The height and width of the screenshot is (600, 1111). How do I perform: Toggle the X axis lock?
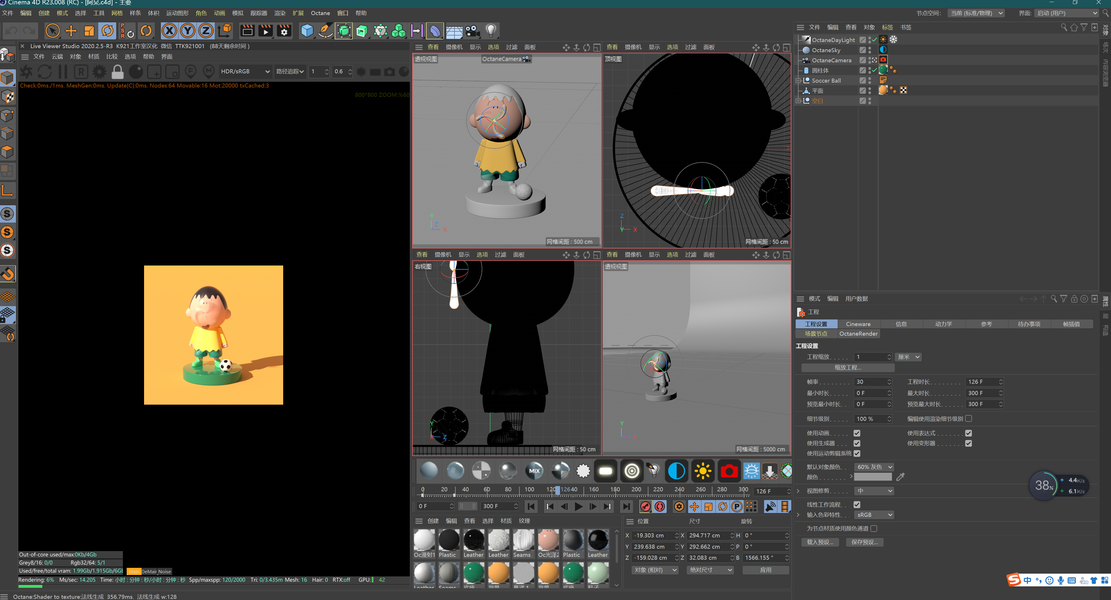pyautogui.click(x=169, y=30)
